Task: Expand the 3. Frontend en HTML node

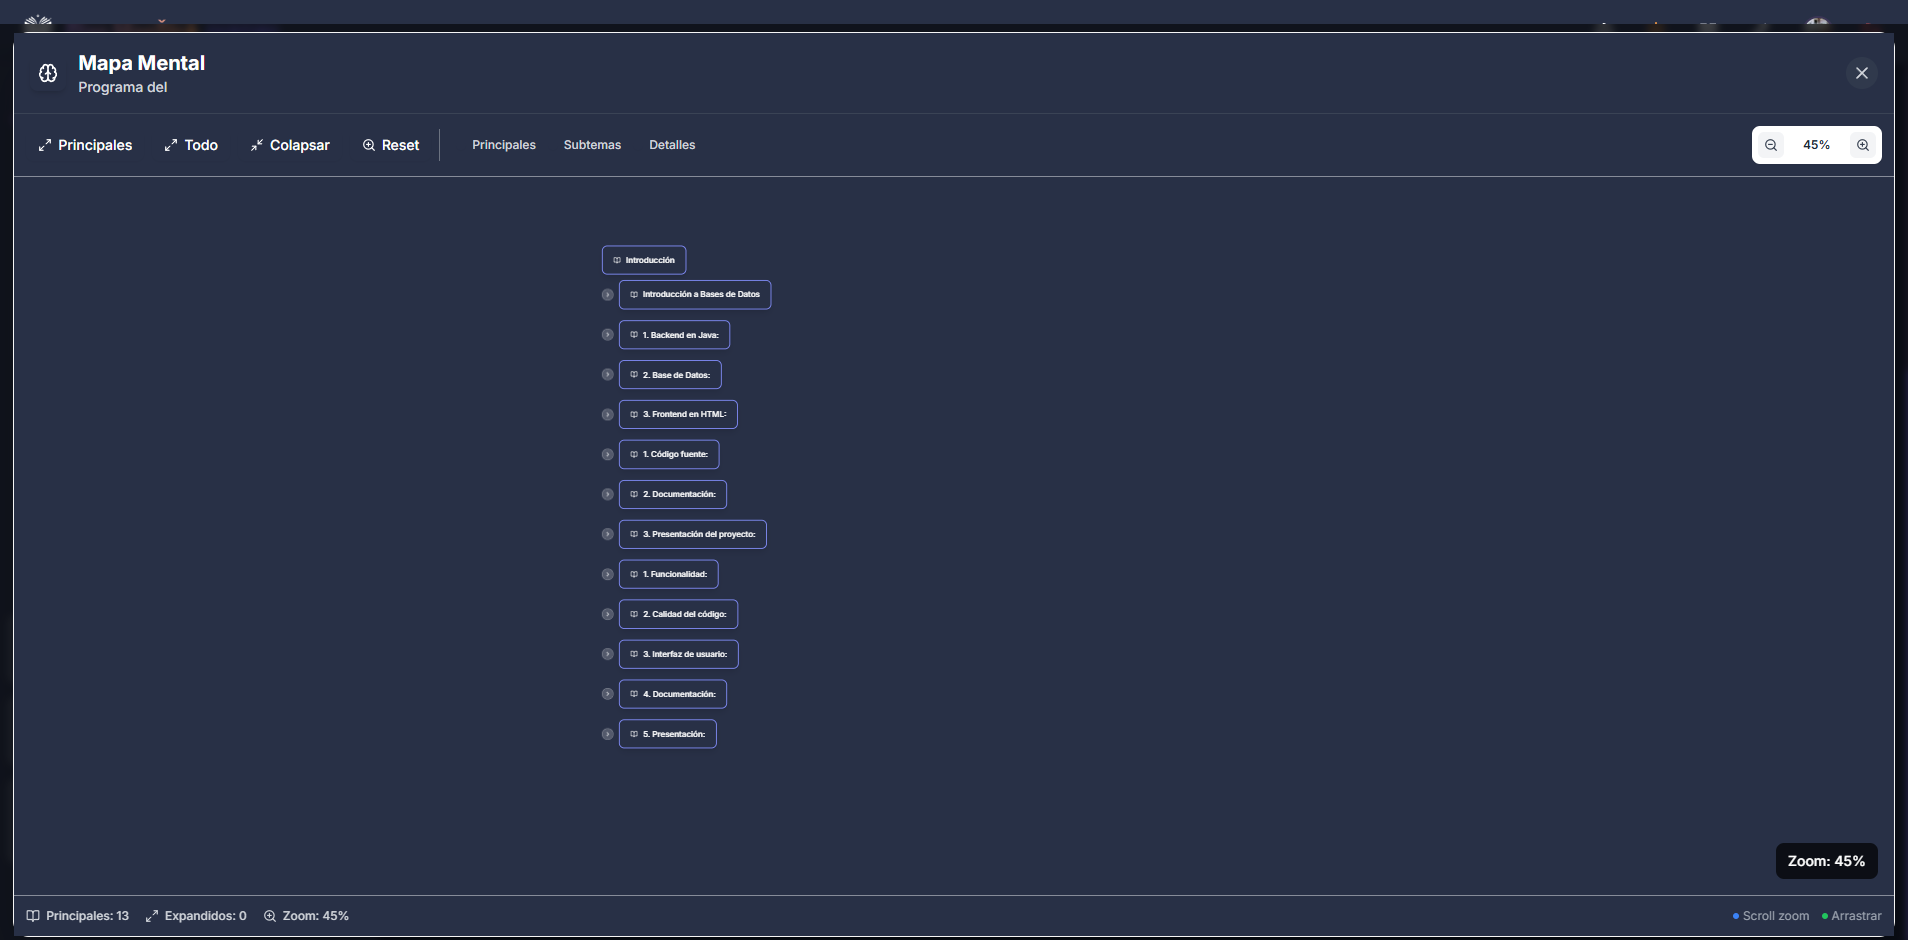Action: pos(607,415)
